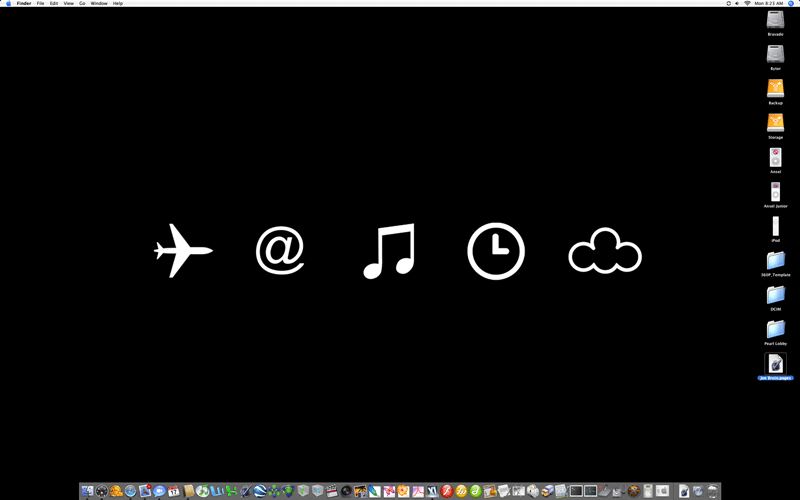Open the Go menu

(82, 3)
